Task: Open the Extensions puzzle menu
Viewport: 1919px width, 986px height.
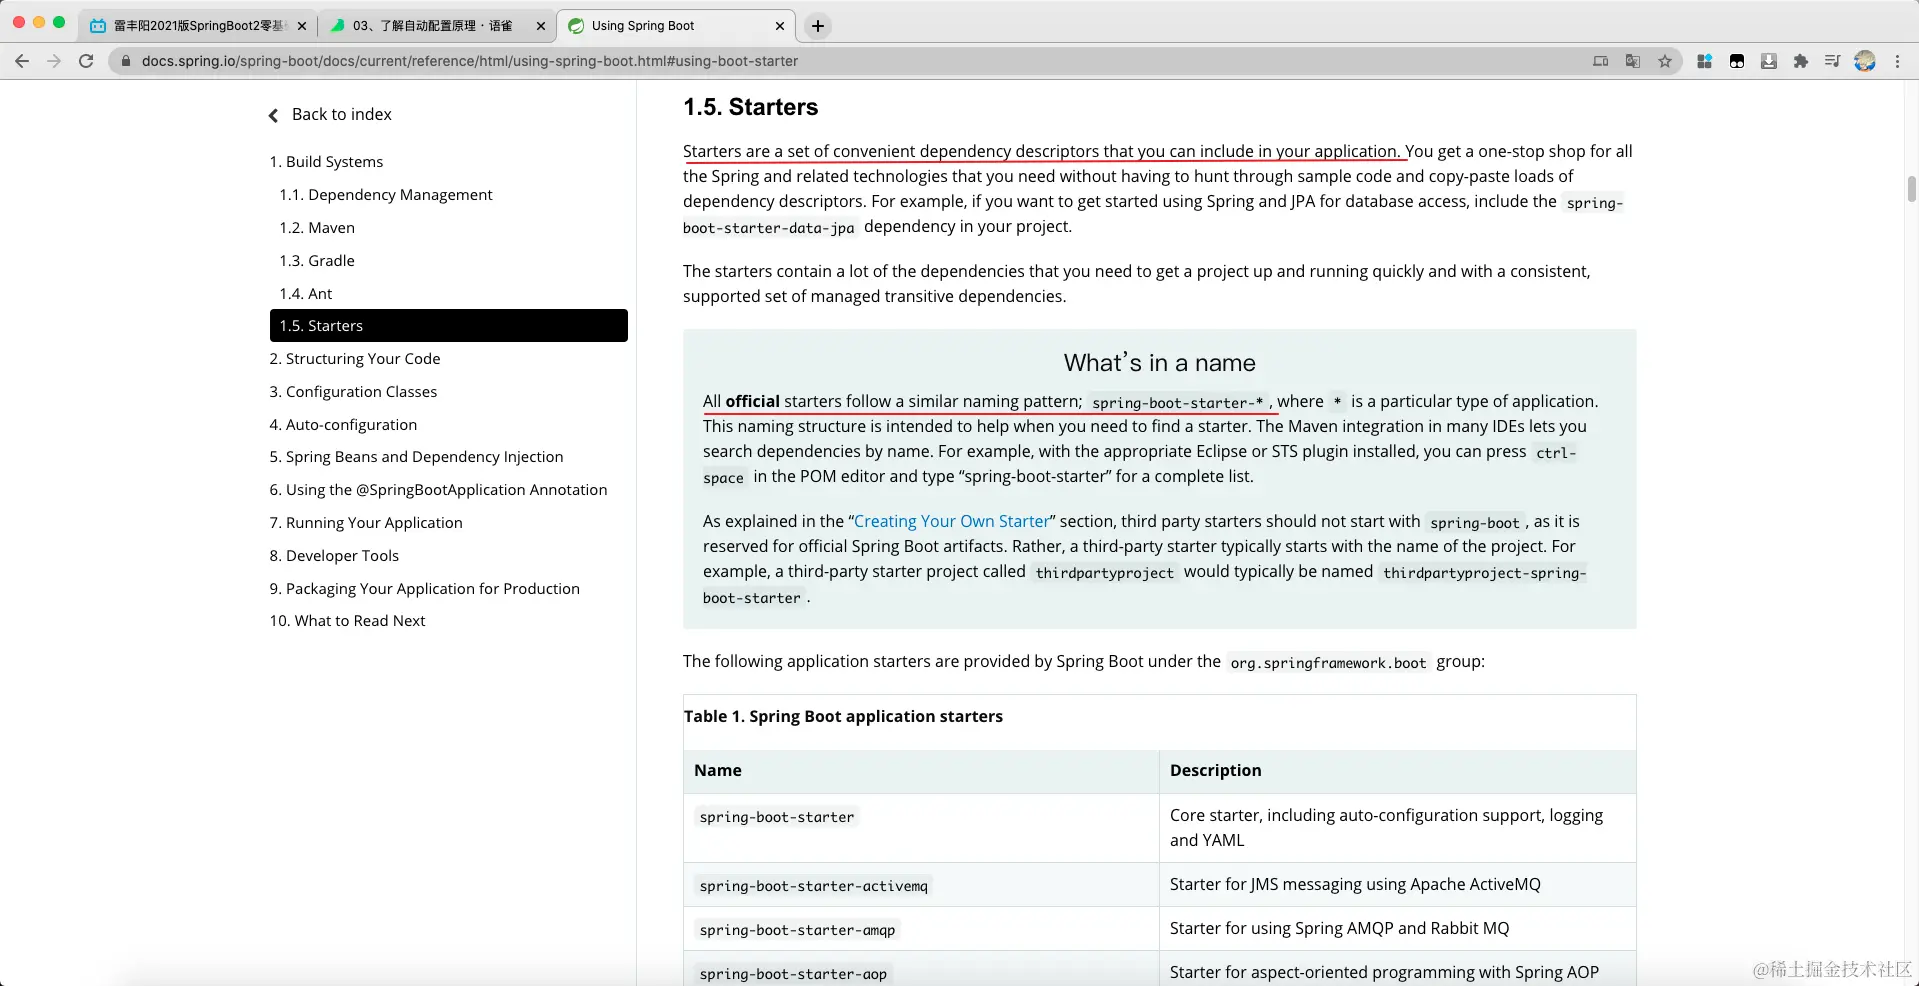Action: click(x=1801, y=61)
